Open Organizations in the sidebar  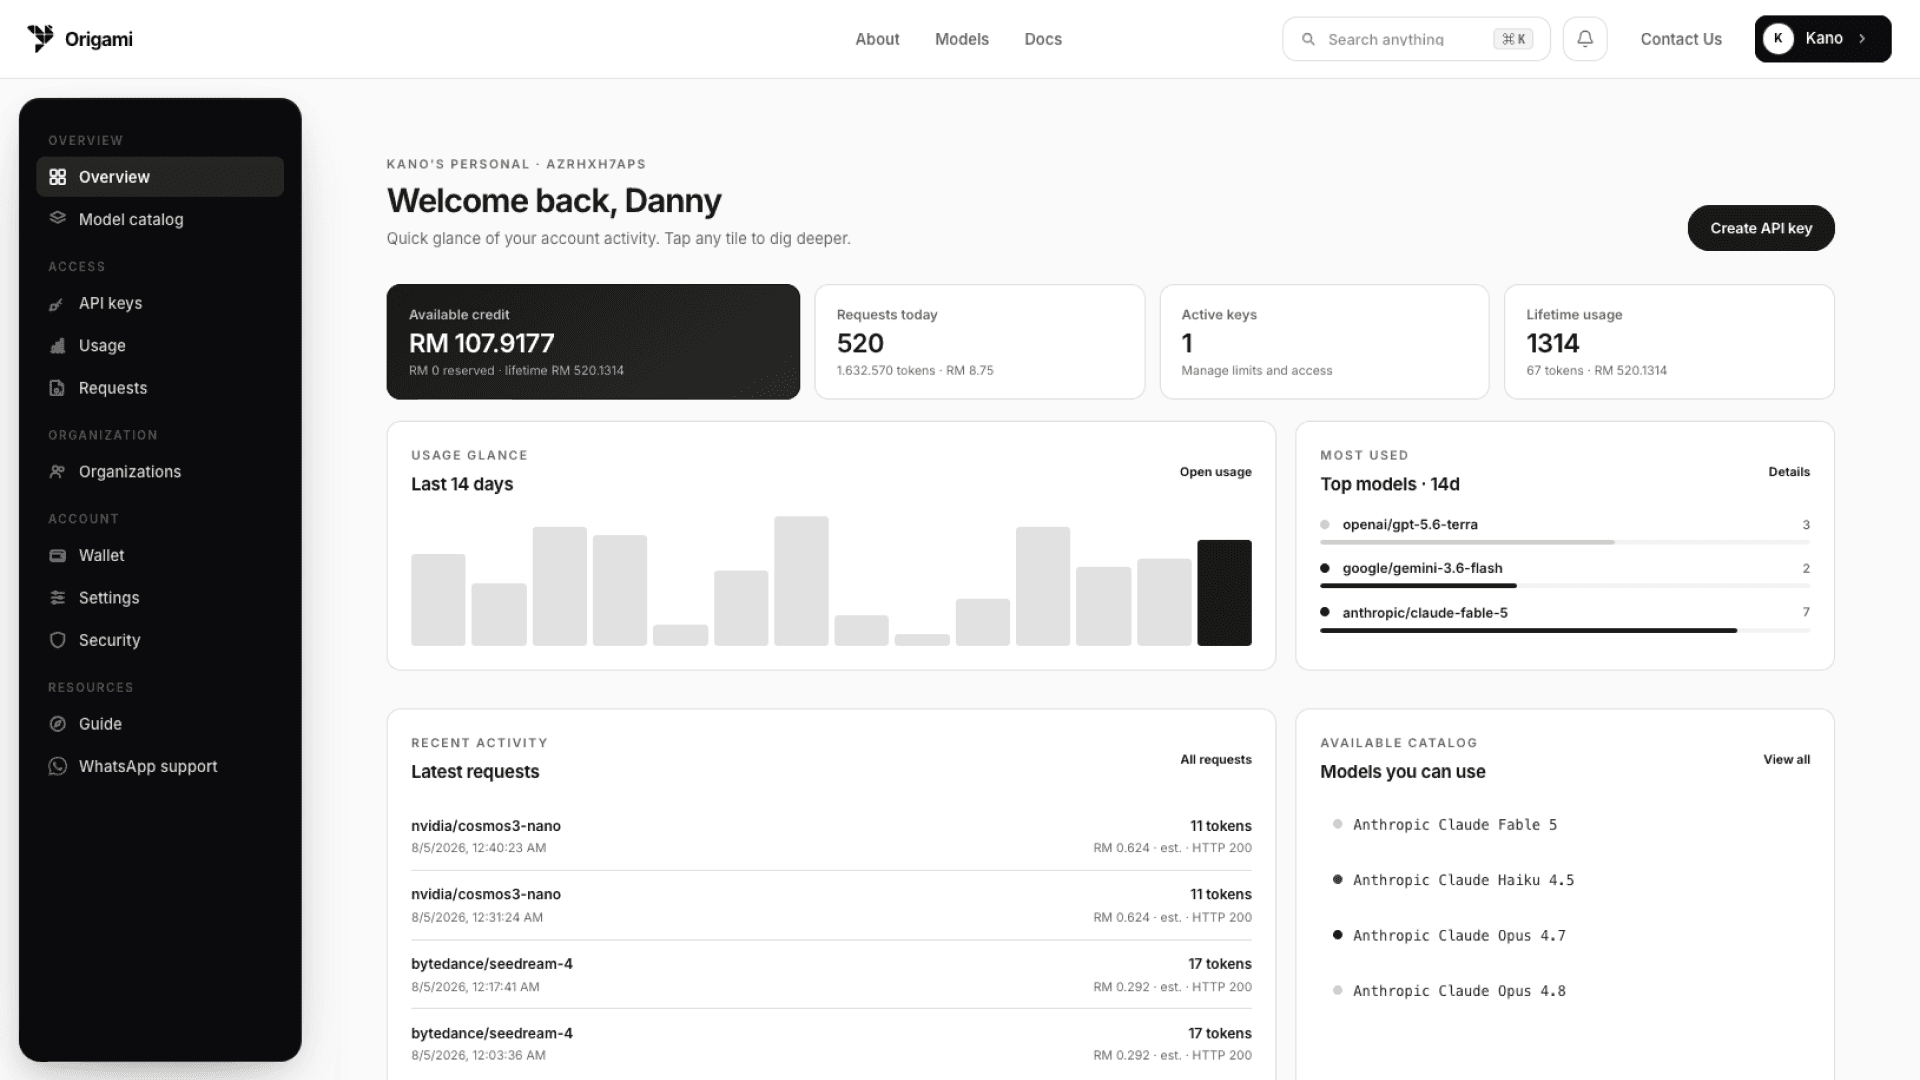pyautogui.click(x=160, y=472)
